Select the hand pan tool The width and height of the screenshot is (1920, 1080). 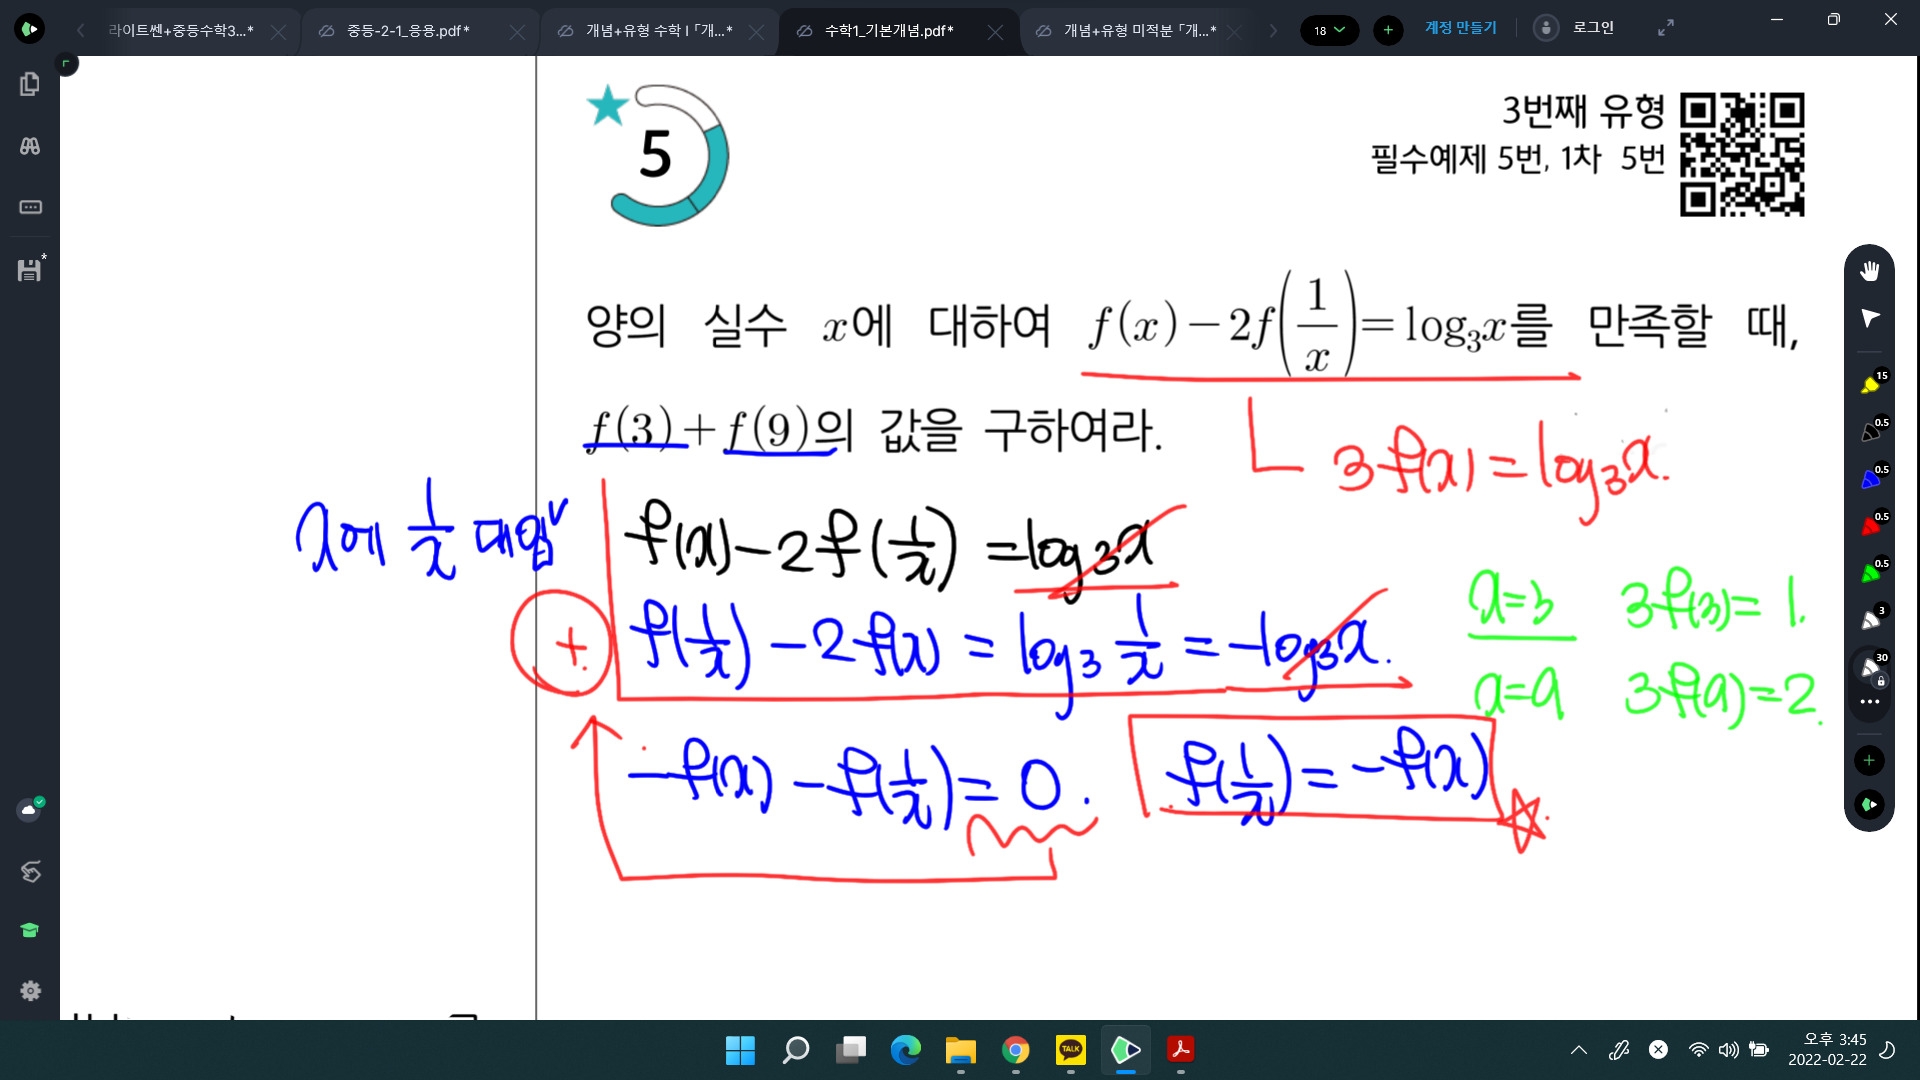point(1869,271)
